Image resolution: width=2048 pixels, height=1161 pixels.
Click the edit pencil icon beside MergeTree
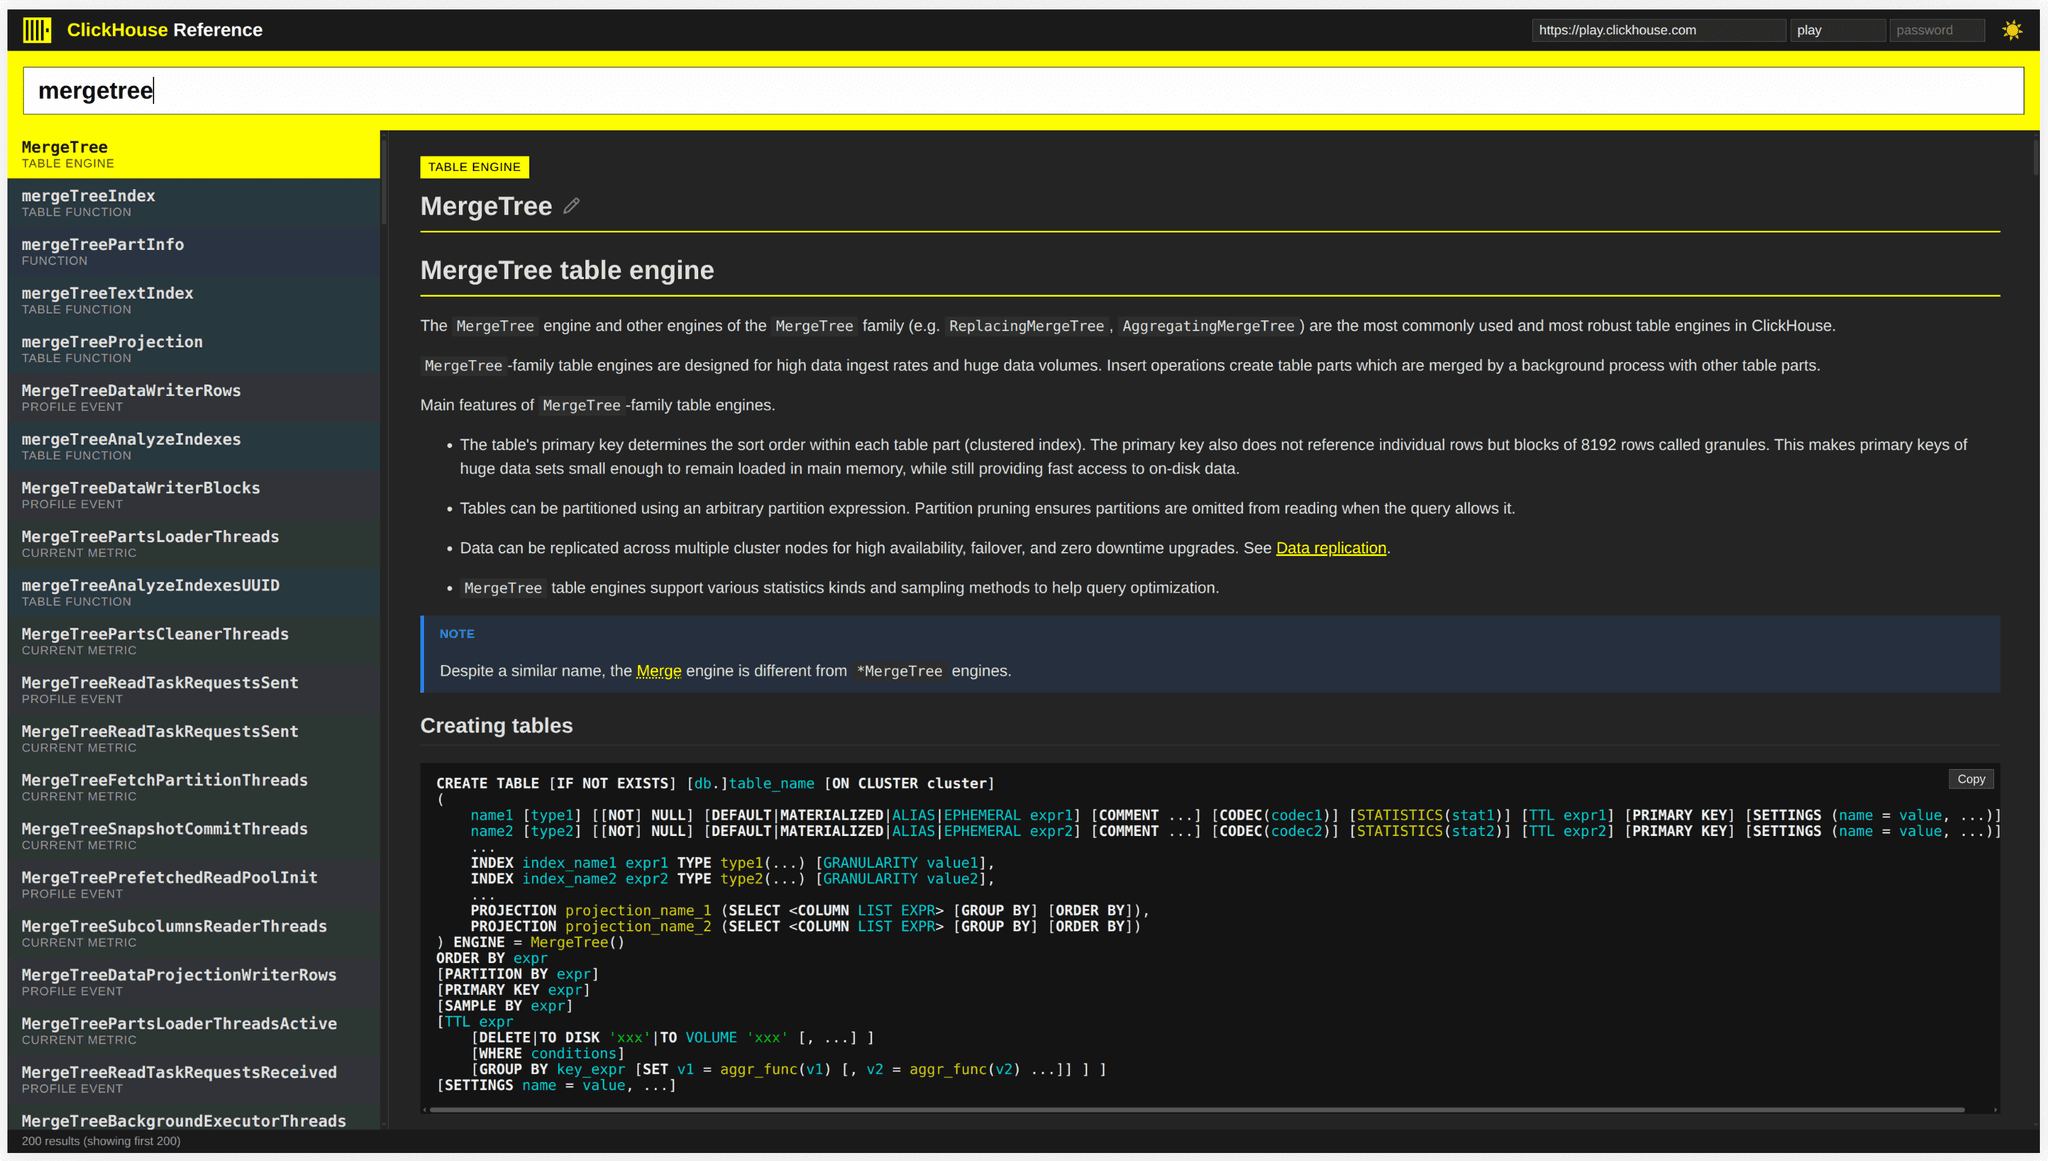pyautogui.click(x=571, y=206)
